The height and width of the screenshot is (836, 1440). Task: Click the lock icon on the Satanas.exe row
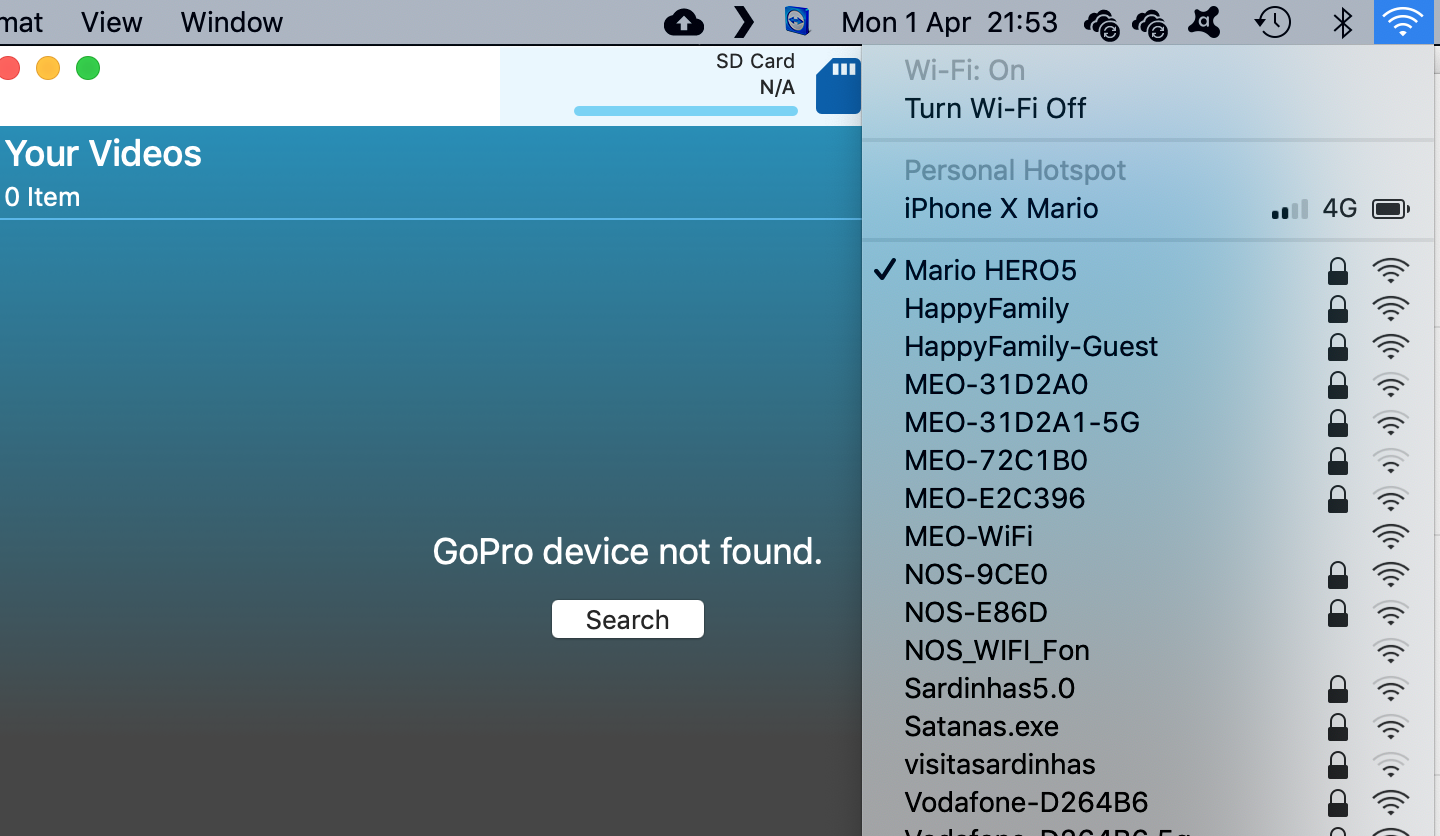[1337, 727]
